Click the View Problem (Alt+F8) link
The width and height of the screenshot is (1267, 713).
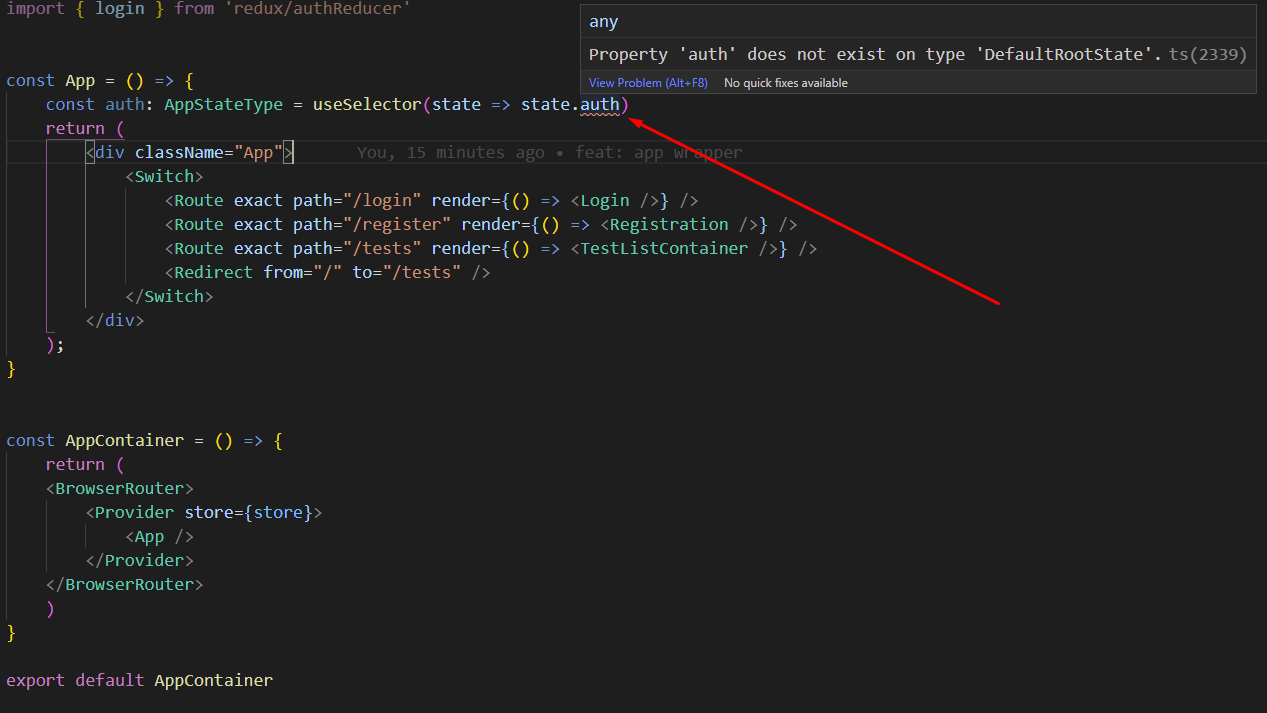pyautogui.click(x=648, y=83)
